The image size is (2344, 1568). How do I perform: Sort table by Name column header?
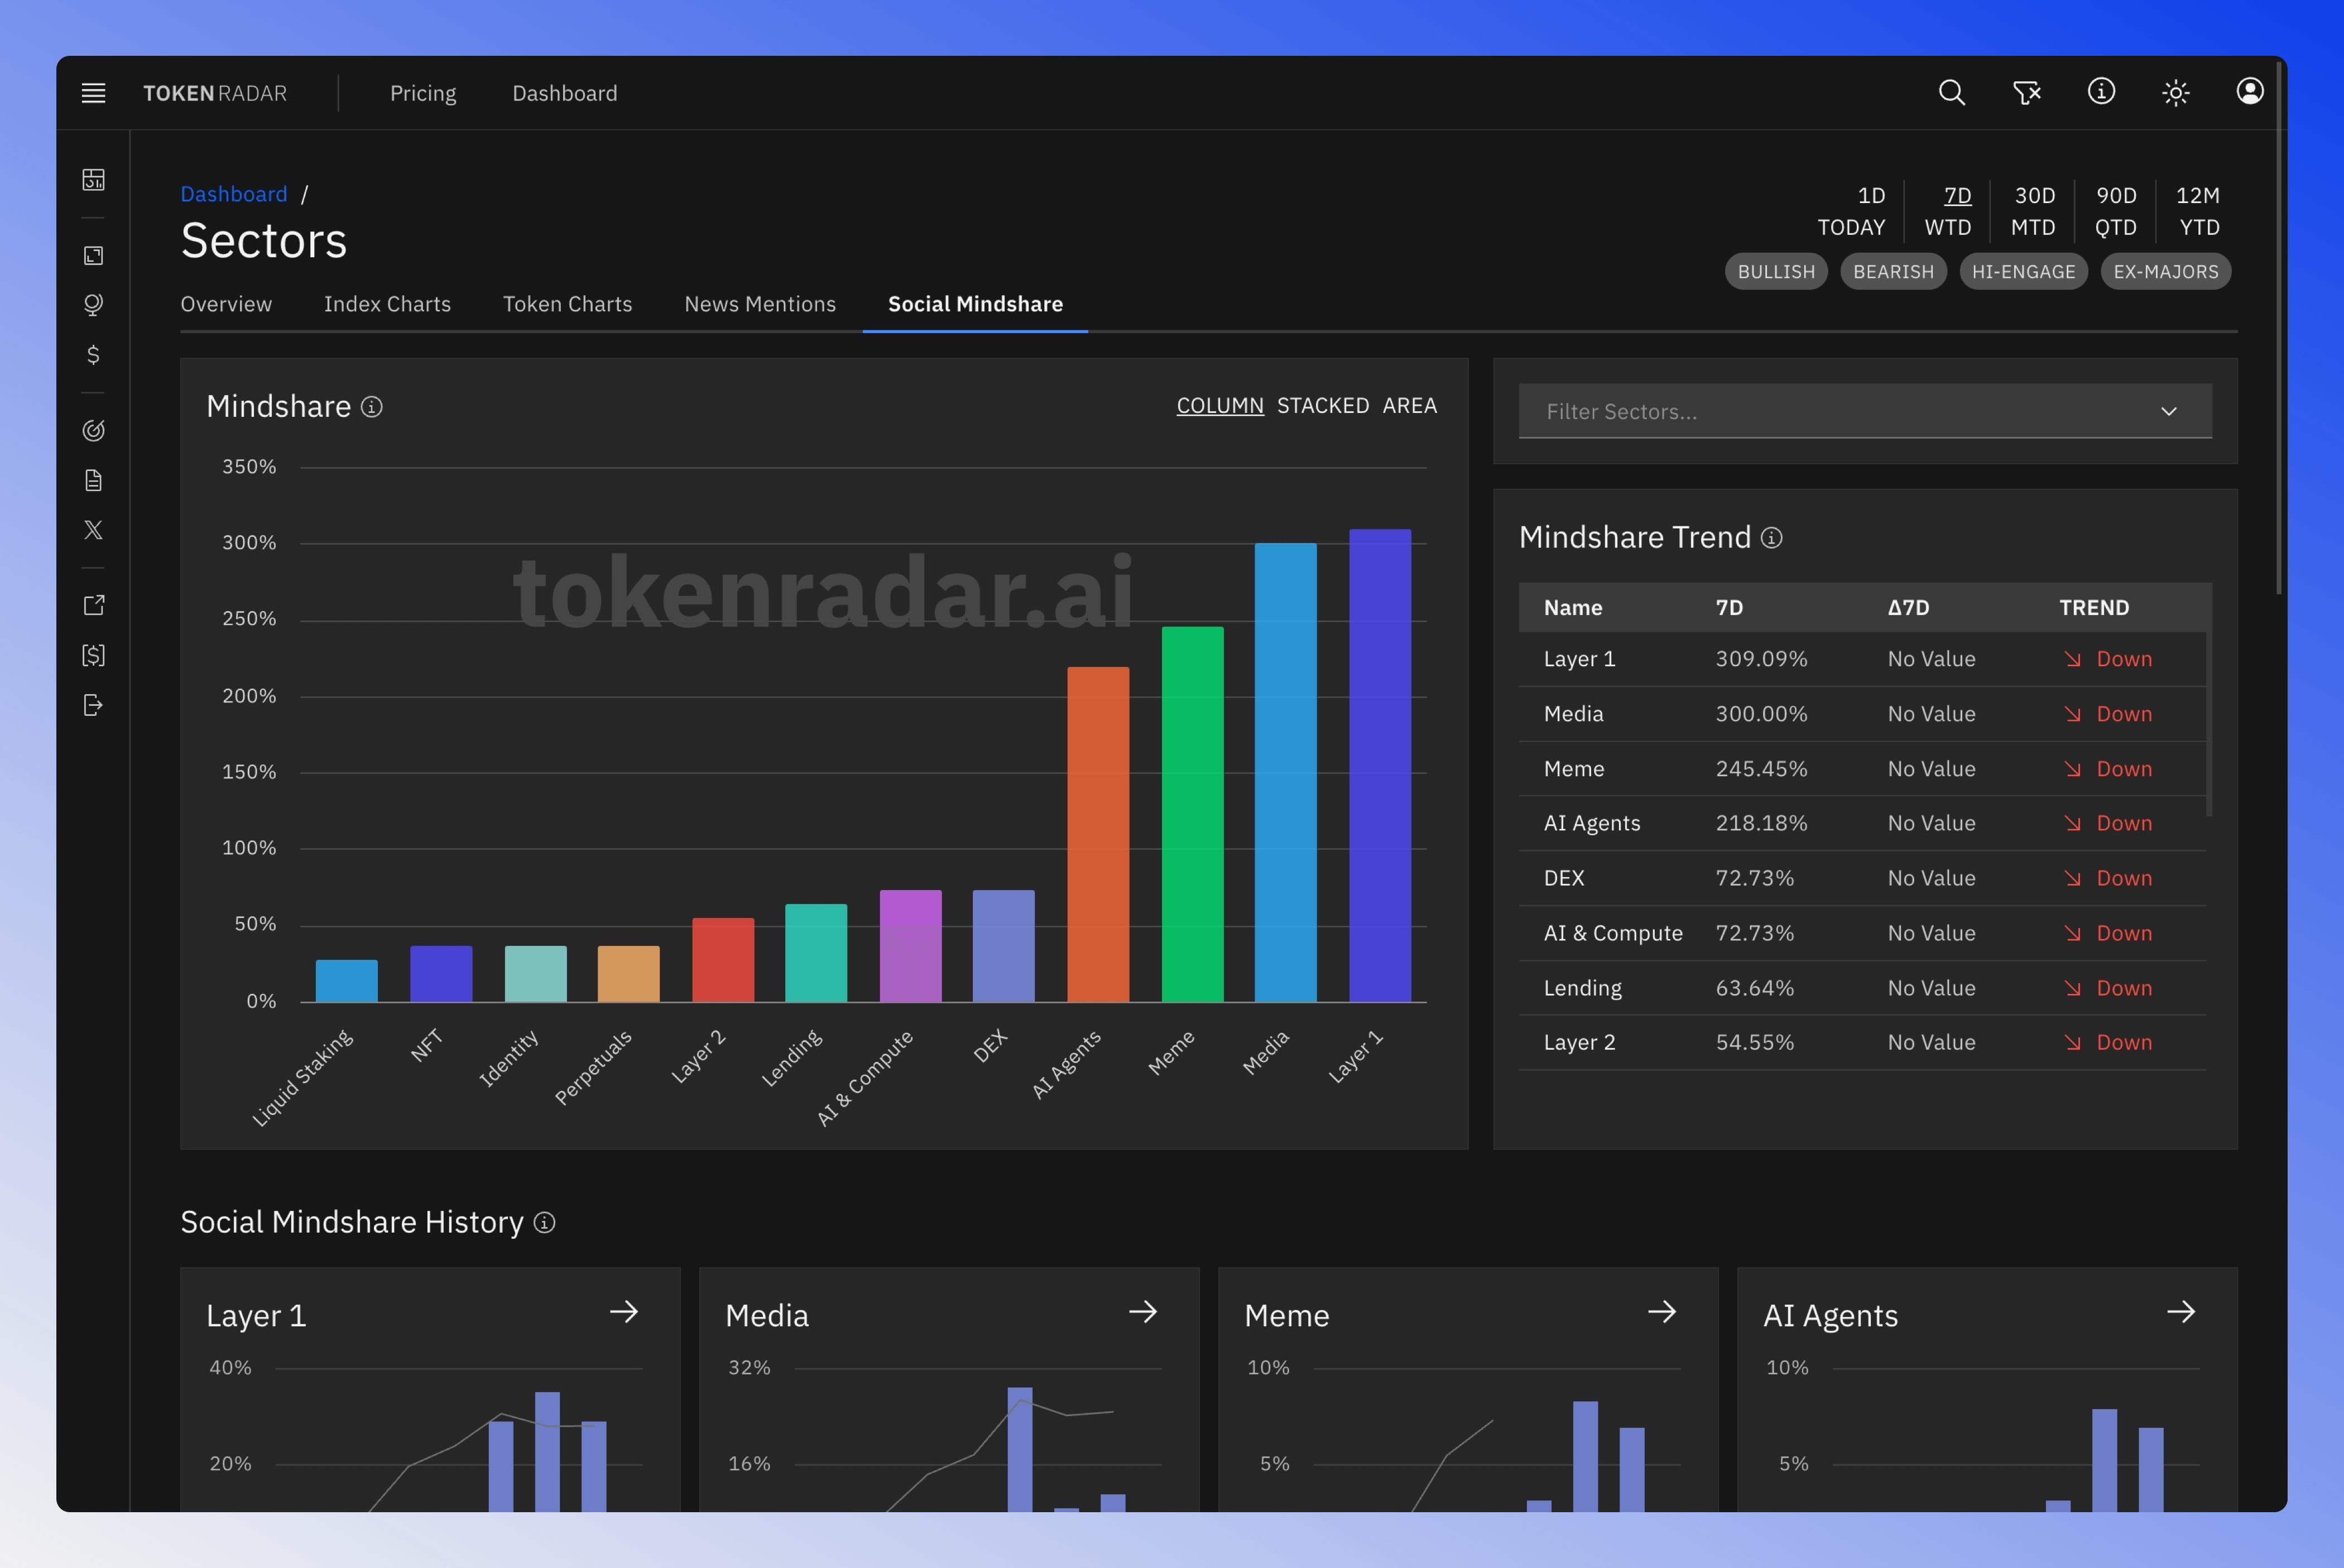1573,607
